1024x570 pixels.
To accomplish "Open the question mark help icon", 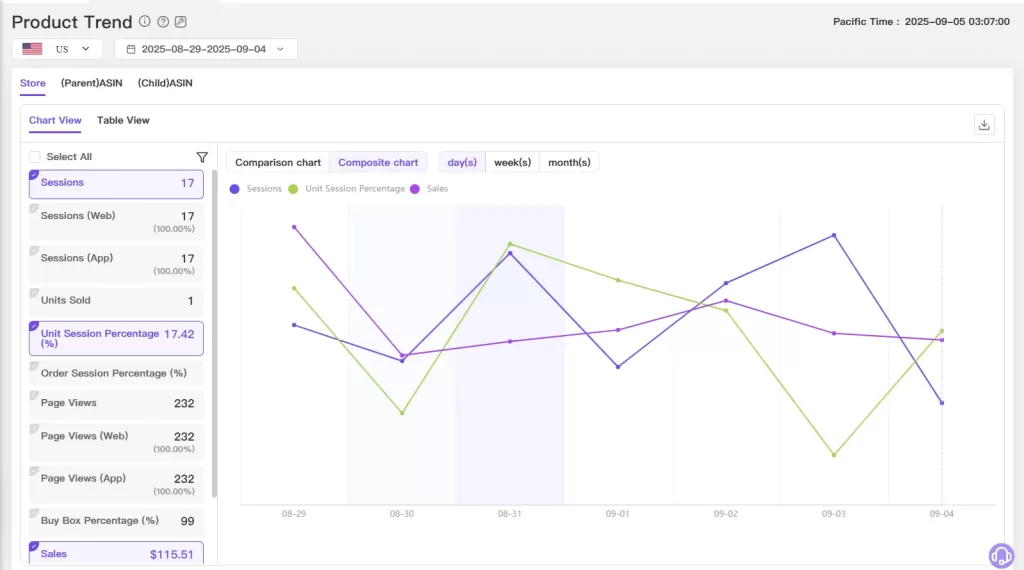I will point(163,22).
